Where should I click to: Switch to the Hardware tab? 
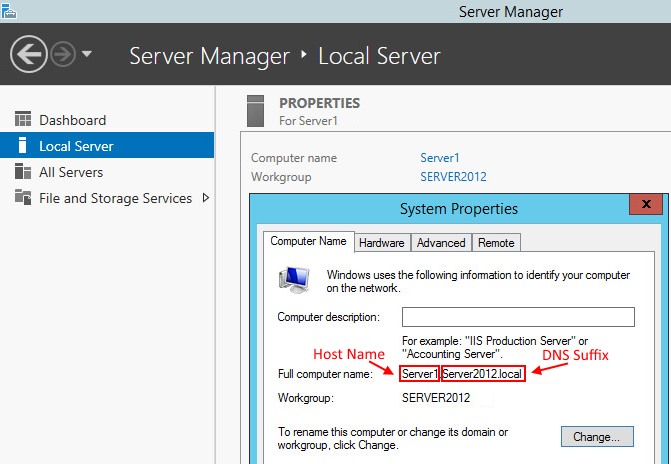(x=382, y=243)
